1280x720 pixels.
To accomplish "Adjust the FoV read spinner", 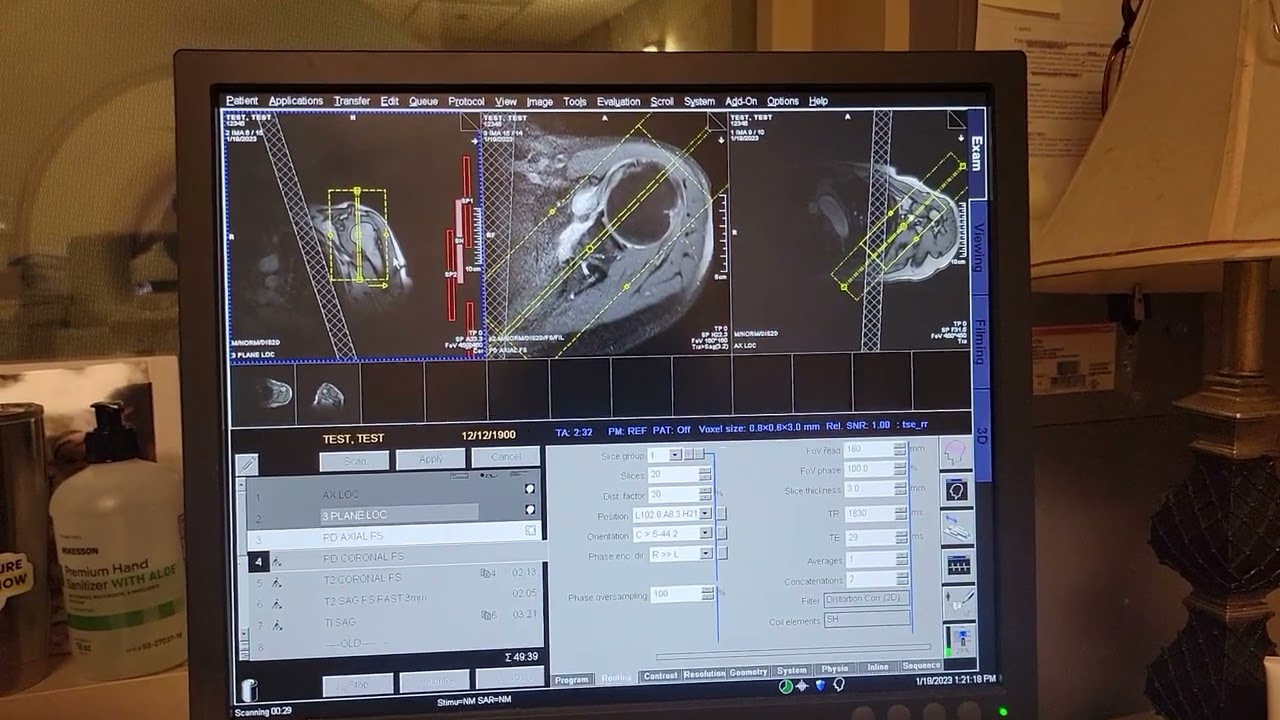I will point(901,449).
